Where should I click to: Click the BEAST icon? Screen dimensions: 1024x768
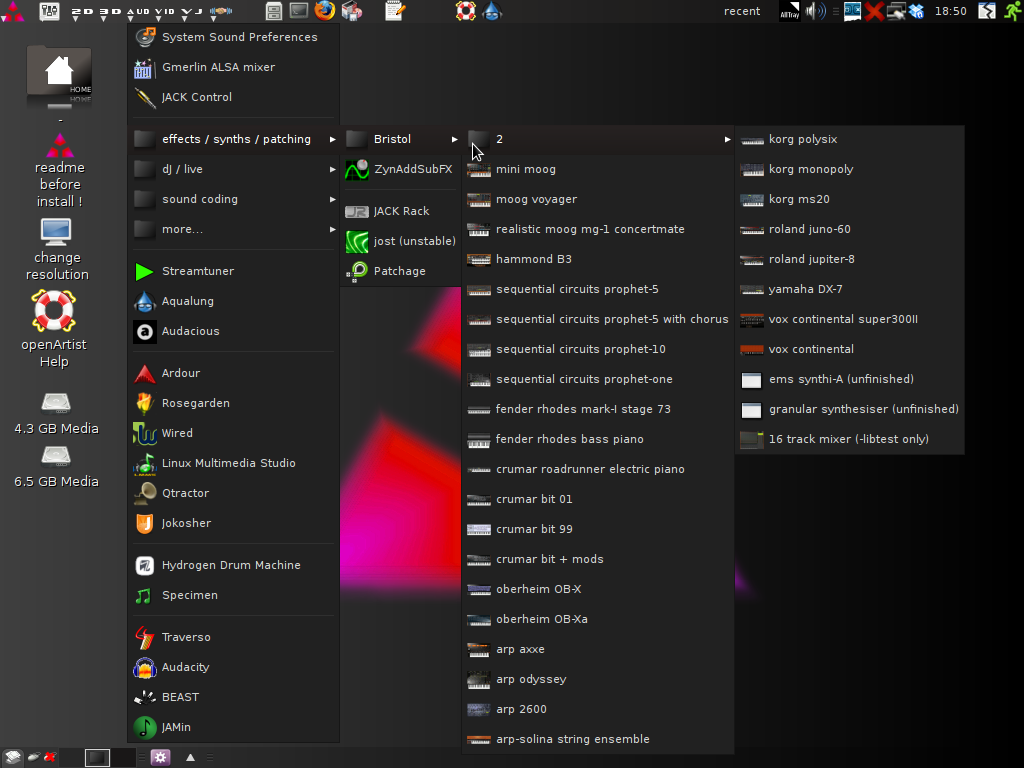click(144, 697)
